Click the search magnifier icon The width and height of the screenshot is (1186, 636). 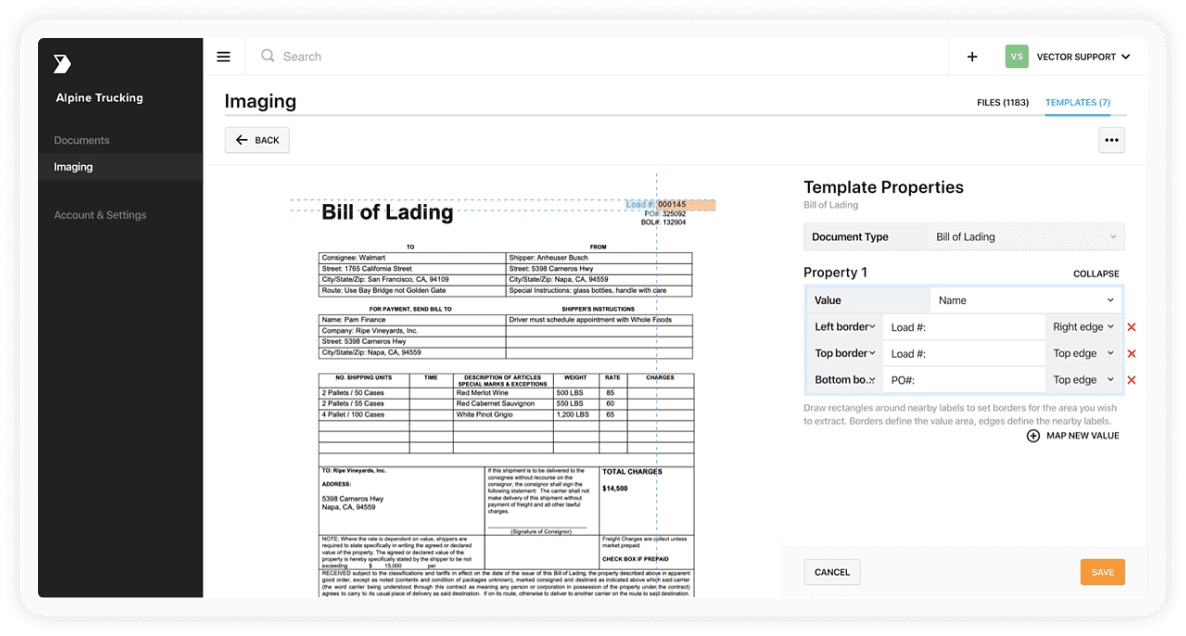click(x=267, y=56)
